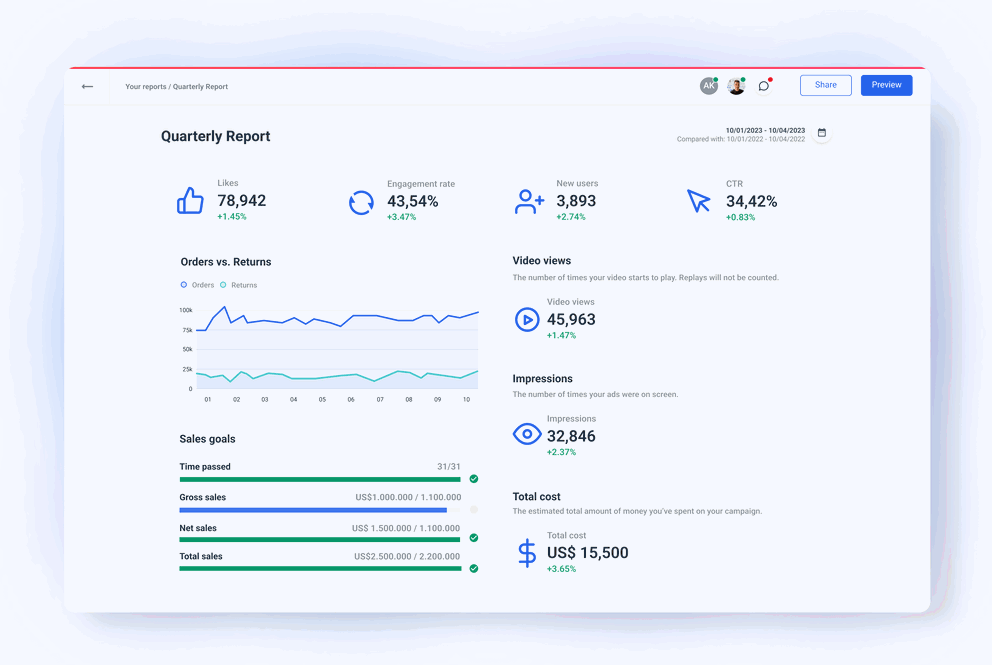Click the Share button
The image size is (992, 665).
[x=825, y=85]
